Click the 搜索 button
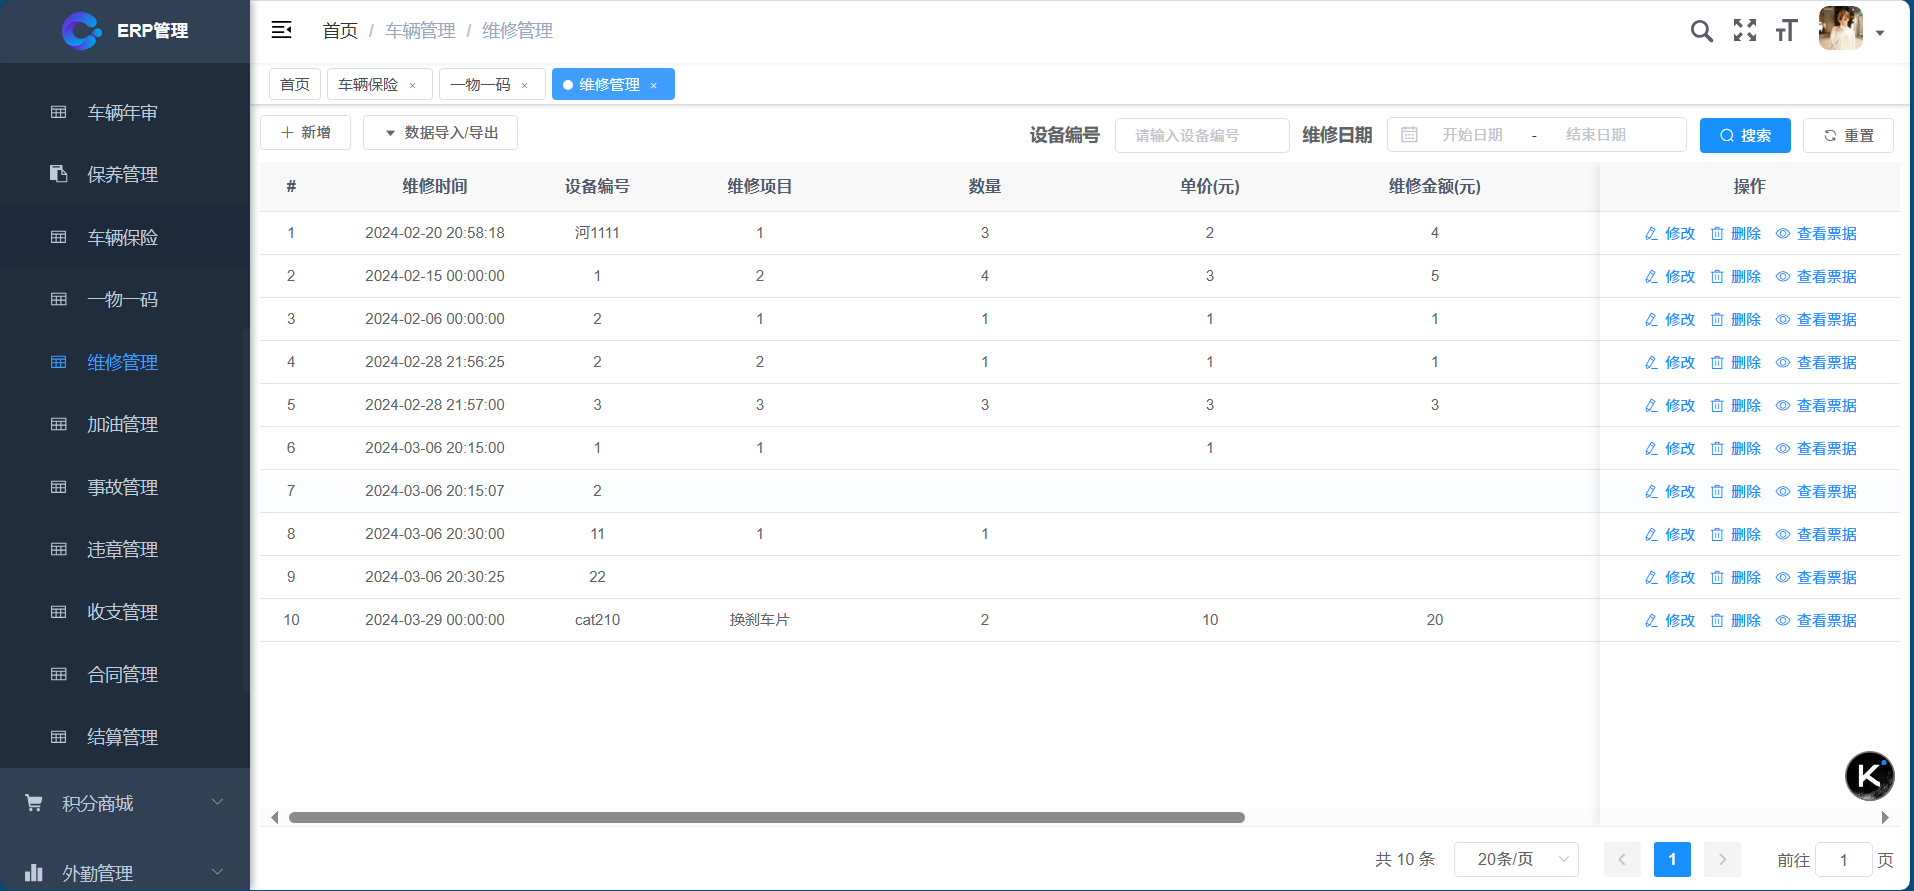The width and height of the screenshot is (1914, 891). click(x=1745, y=135)
